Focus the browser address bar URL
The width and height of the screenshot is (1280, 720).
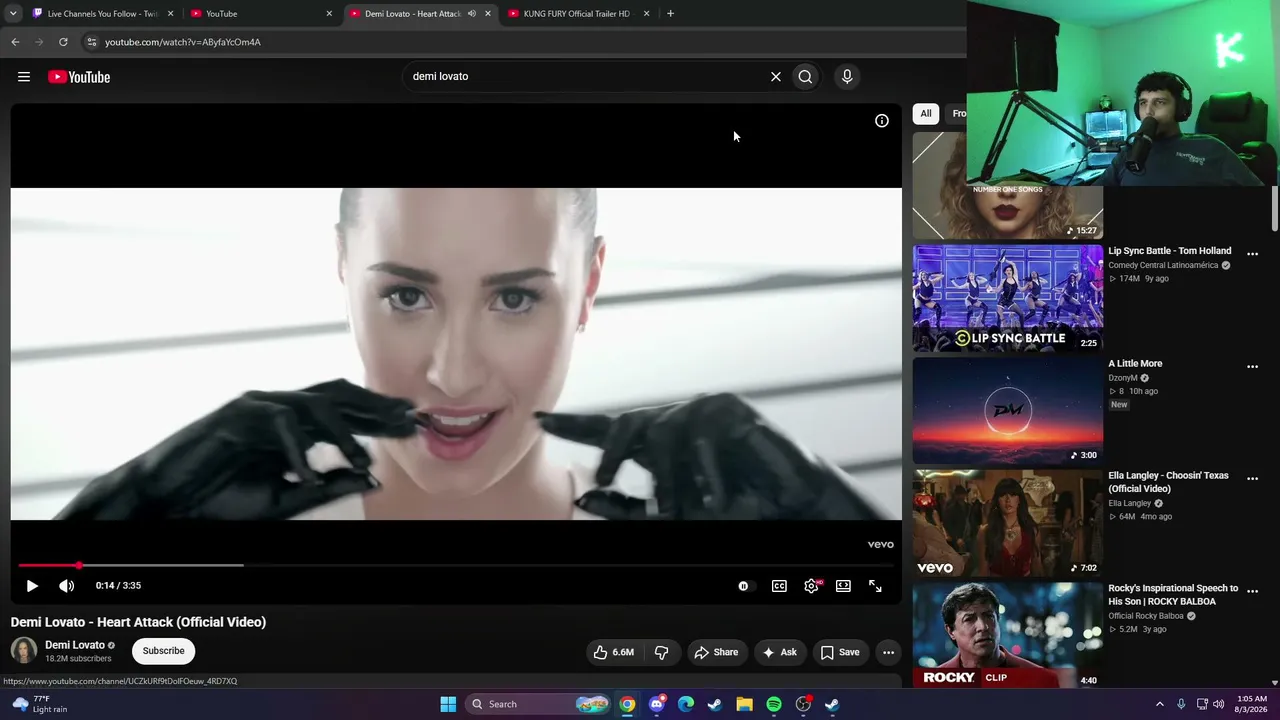point(183,42)
